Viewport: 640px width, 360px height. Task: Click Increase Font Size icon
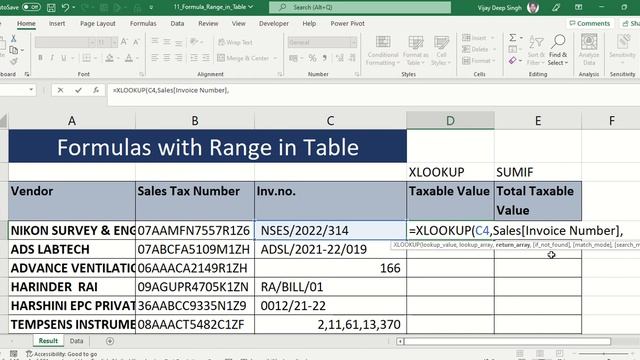coord(124,42)
